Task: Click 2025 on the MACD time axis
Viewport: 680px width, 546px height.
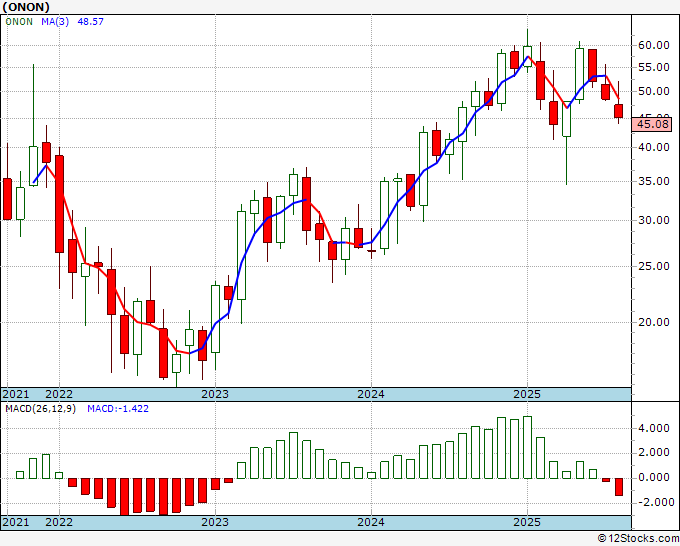Action: click(x=527, y=522)
